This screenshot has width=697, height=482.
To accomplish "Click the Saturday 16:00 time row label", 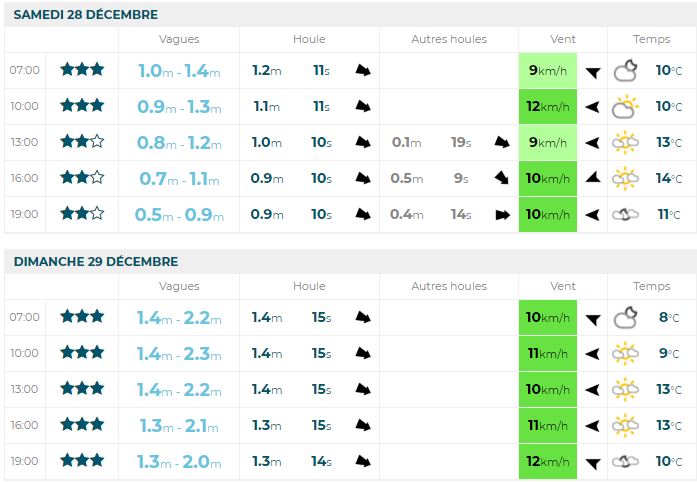I will (x=25, y=178).
